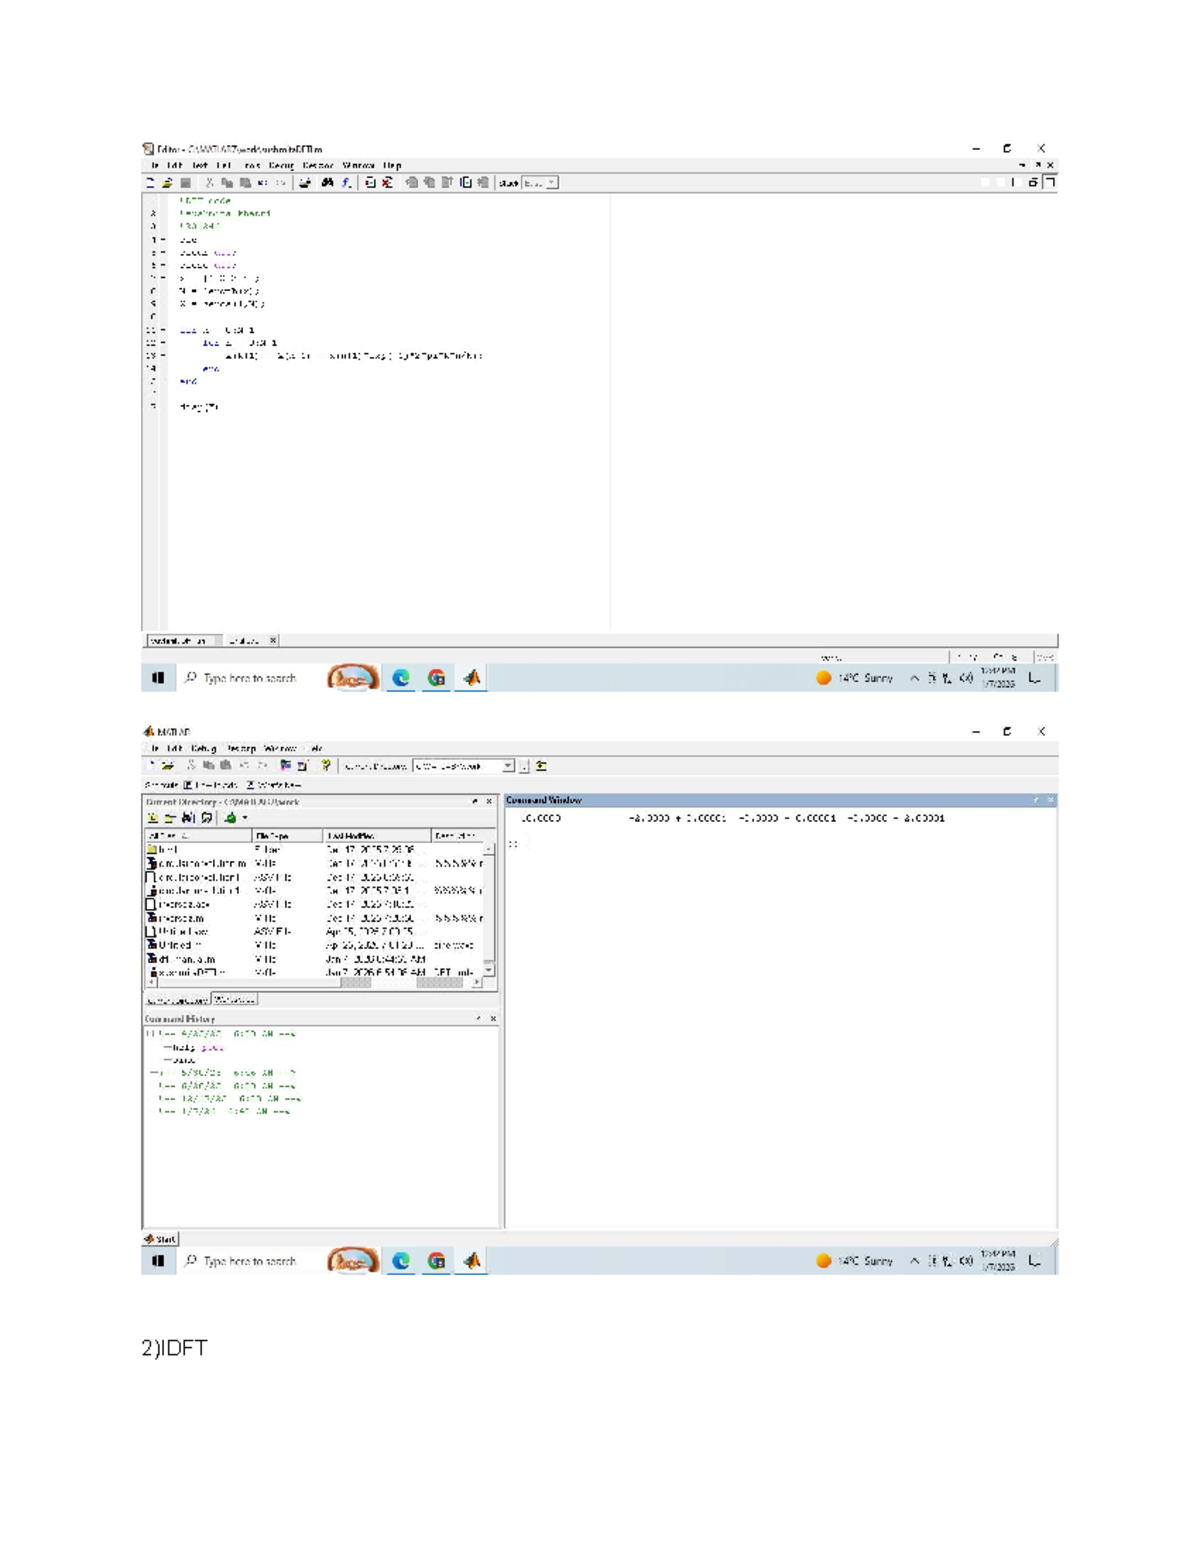Open GUIDE from the MATLAB toolbar icon
The image size is (1200, 1553).
304,767
